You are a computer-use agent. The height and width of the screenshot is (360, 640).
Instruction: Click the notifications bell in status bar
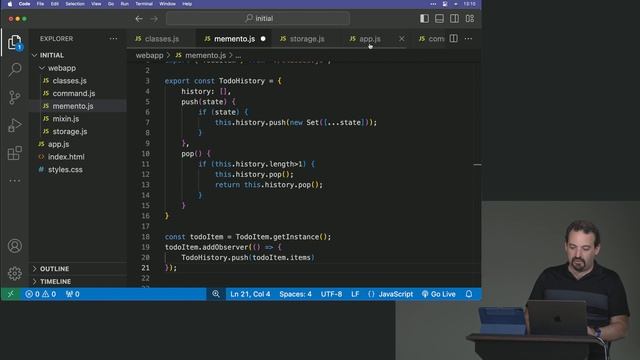[469, 294]
